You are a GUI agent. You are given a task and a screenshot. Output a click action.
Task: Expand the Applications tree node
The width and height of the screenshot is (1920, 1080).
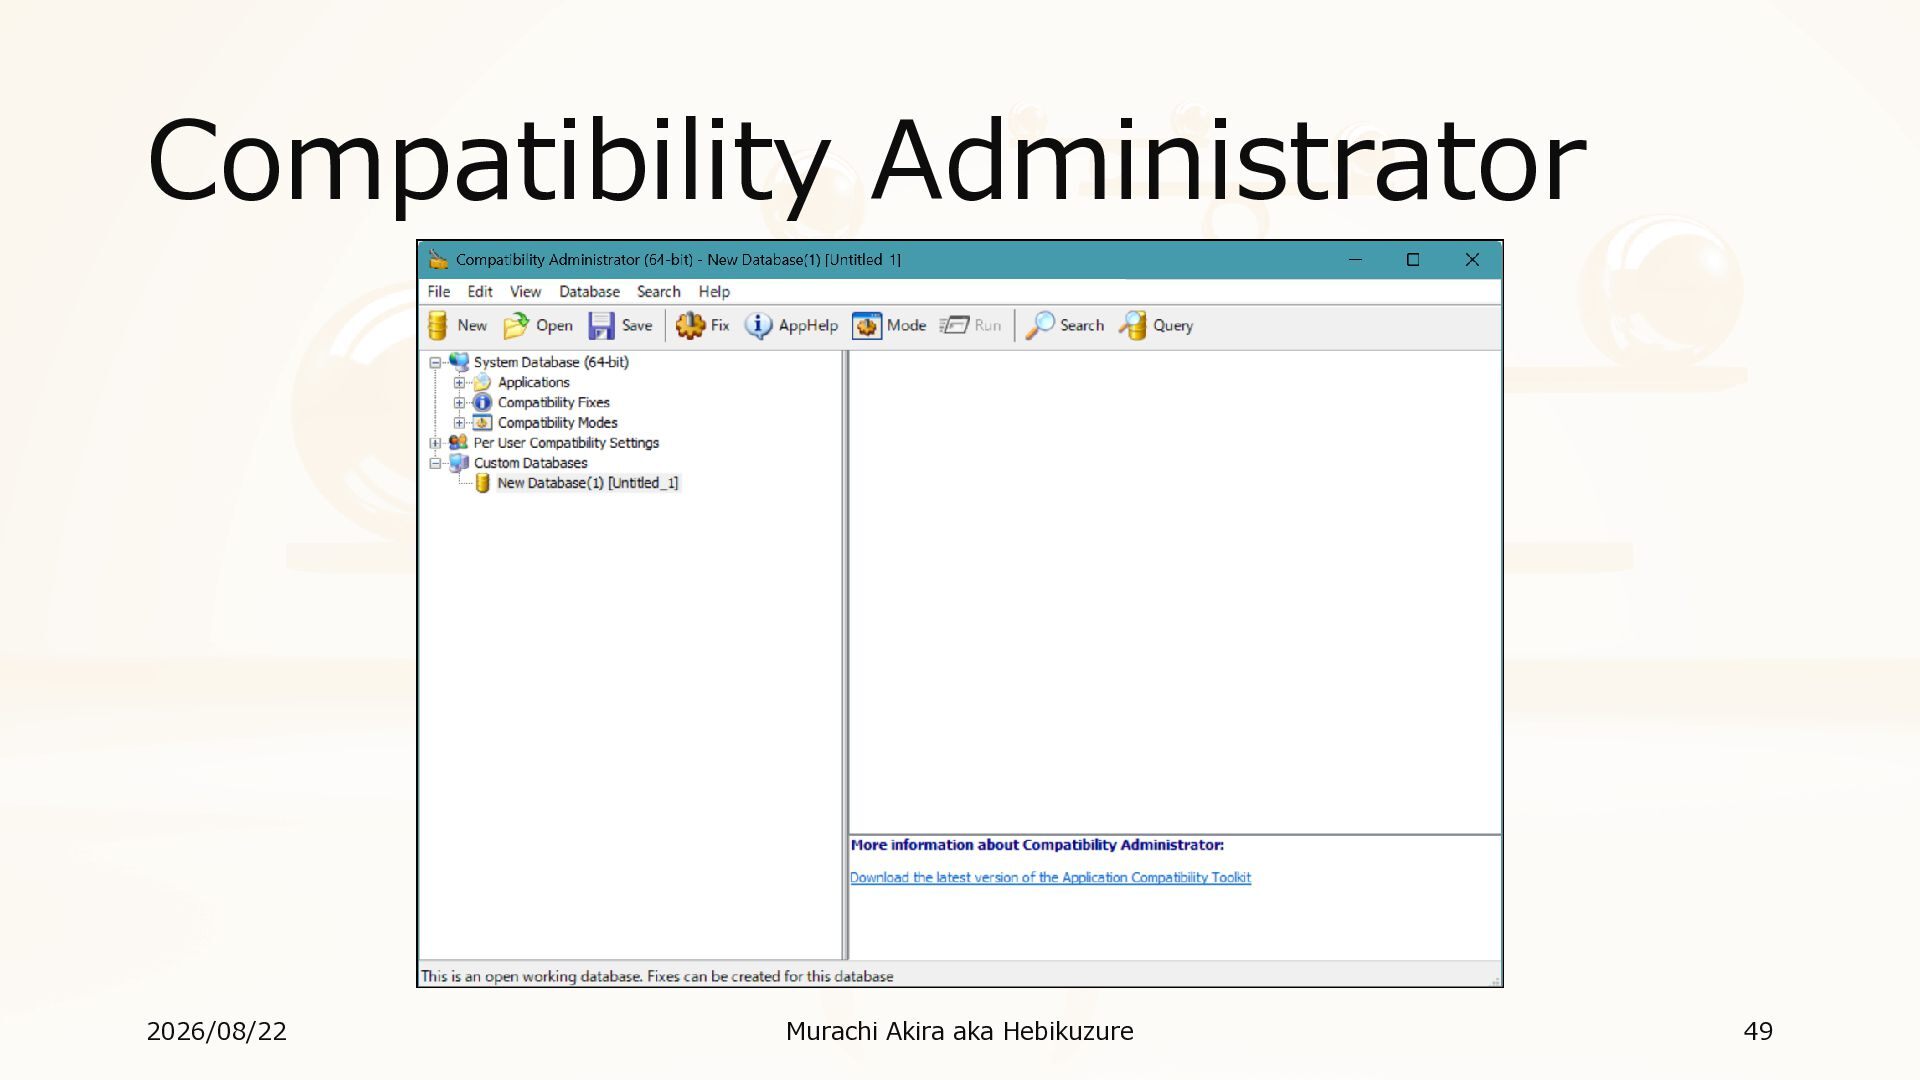pos(459,383)
